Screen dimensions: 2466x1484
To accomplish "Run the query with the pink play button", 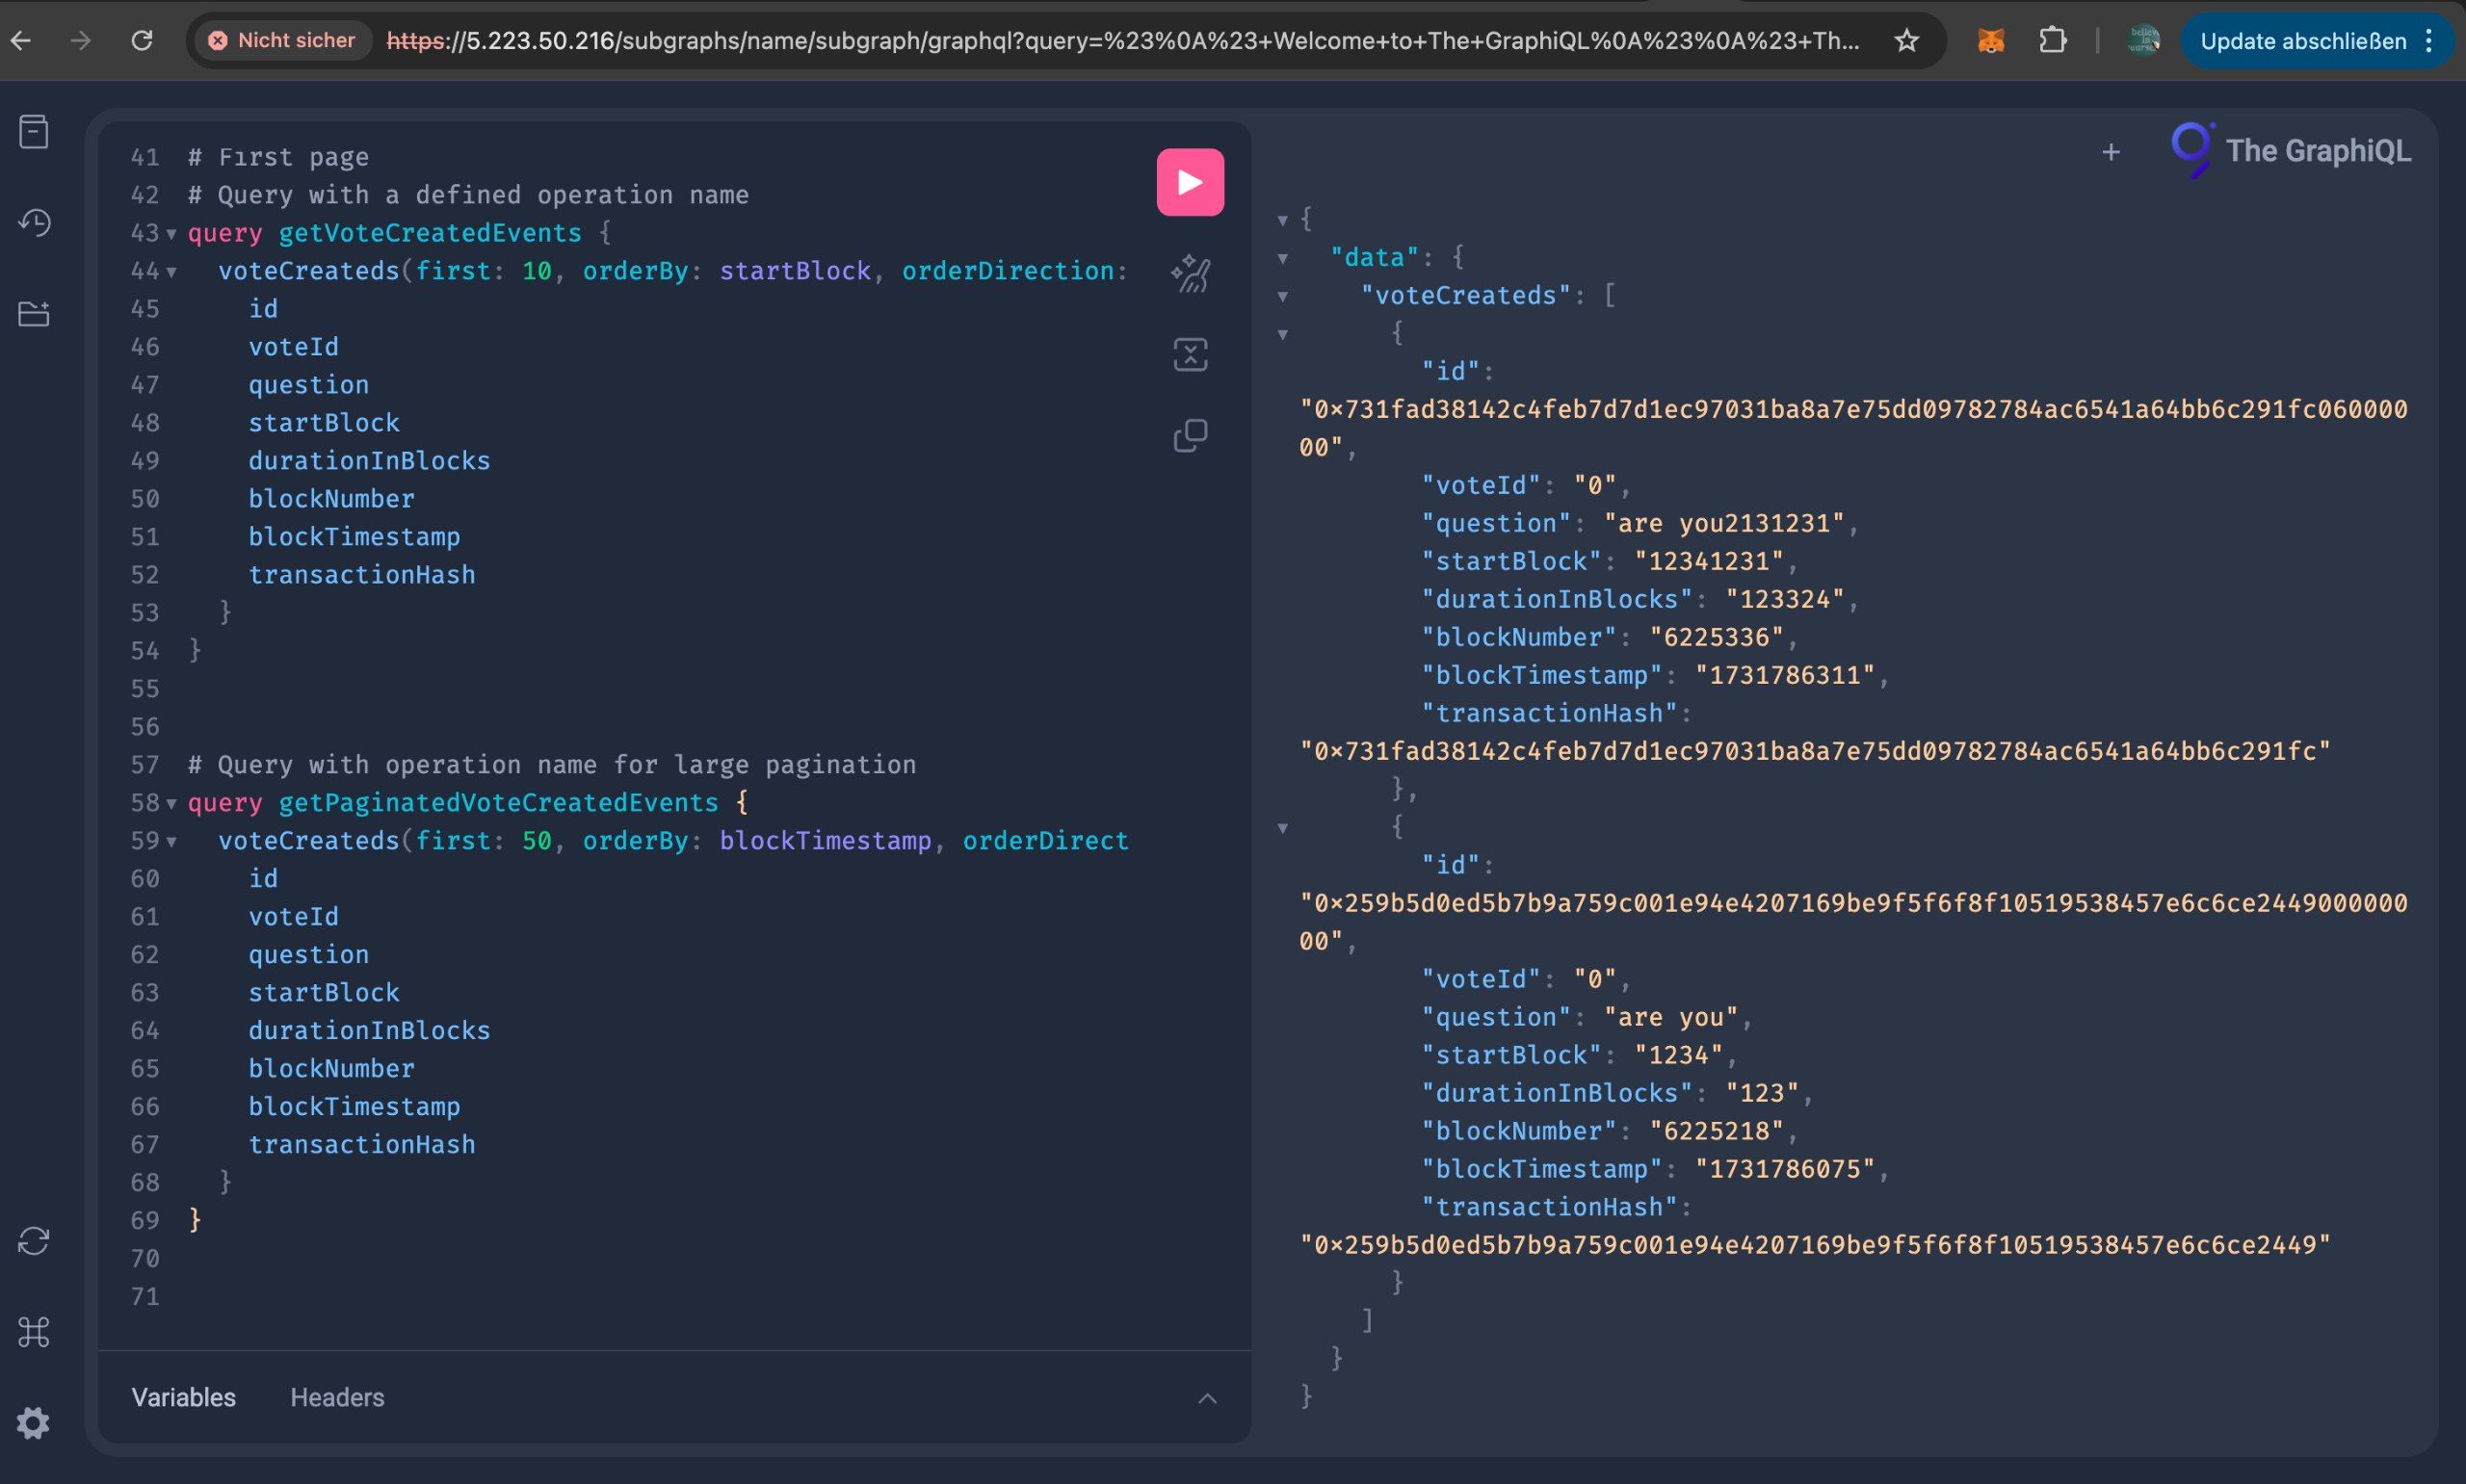I will pyautogui.click(x=1190, y=182).
